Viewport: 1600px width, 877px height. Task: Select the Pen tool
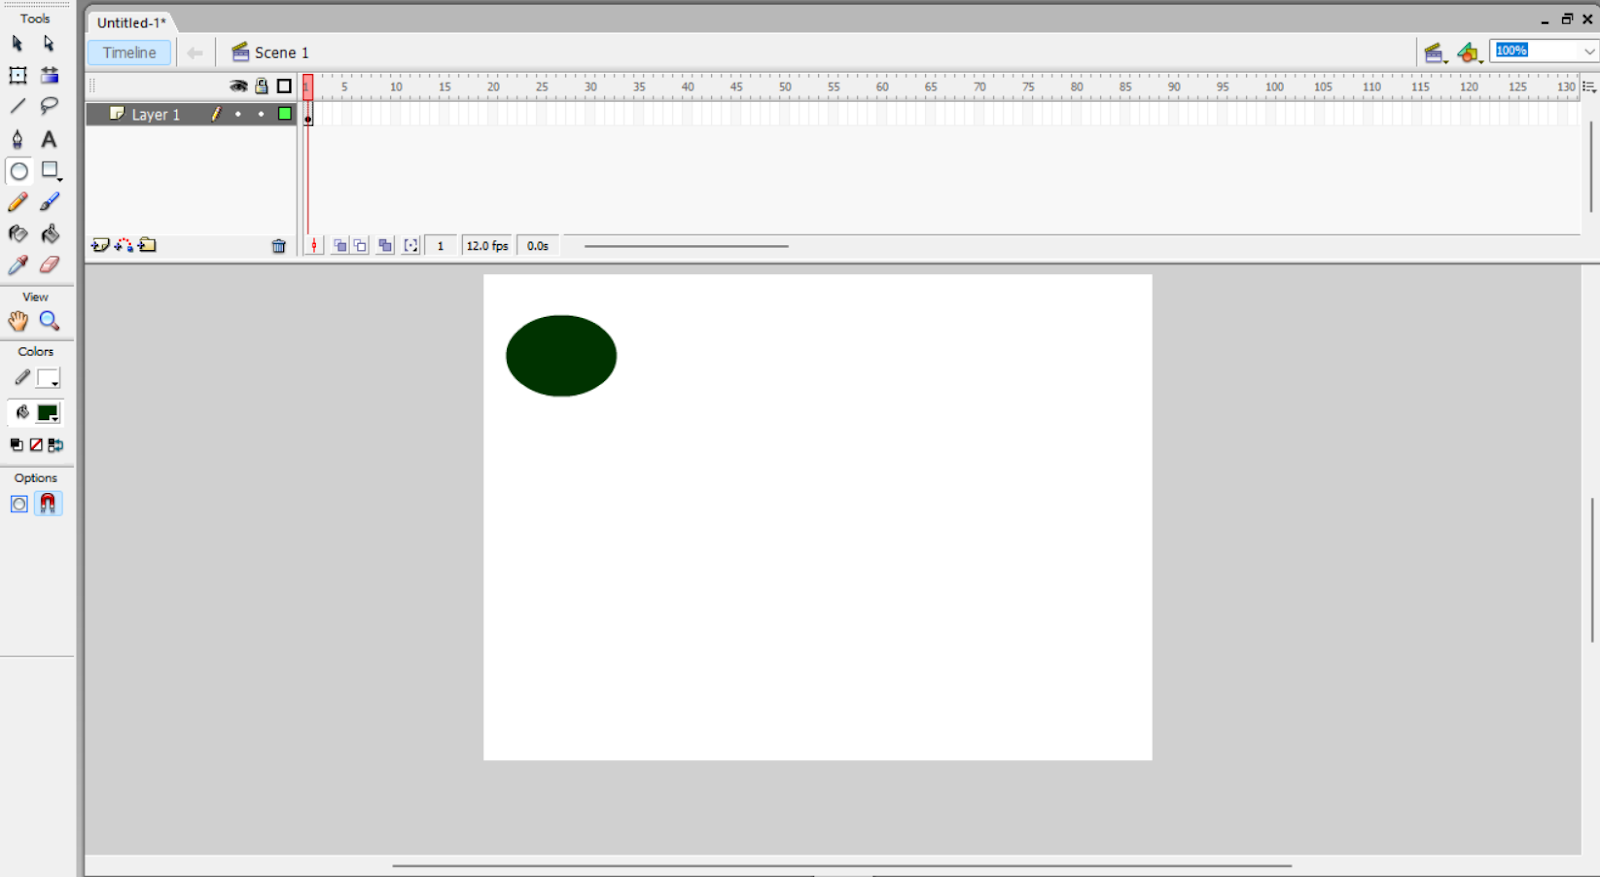click(x=17, y=139)
